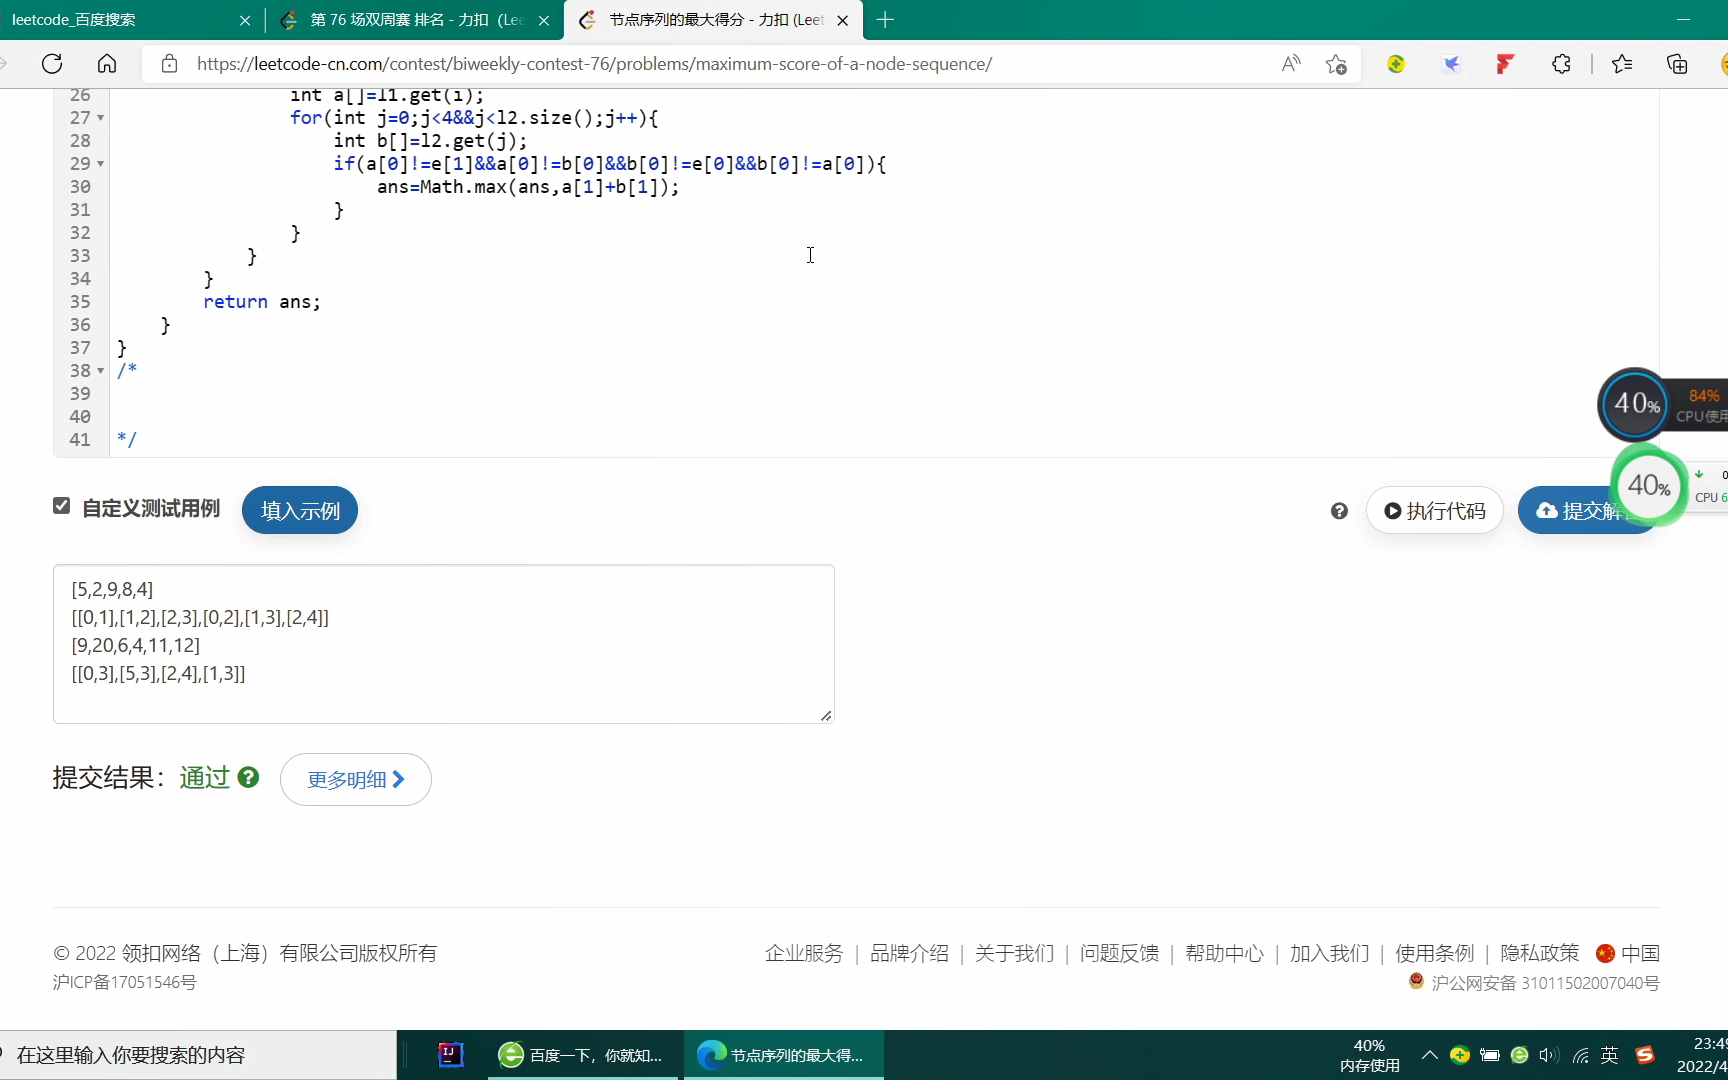1728x1080 pixels.
Task: Click 填入示例 button
Action: click(300, 510)
